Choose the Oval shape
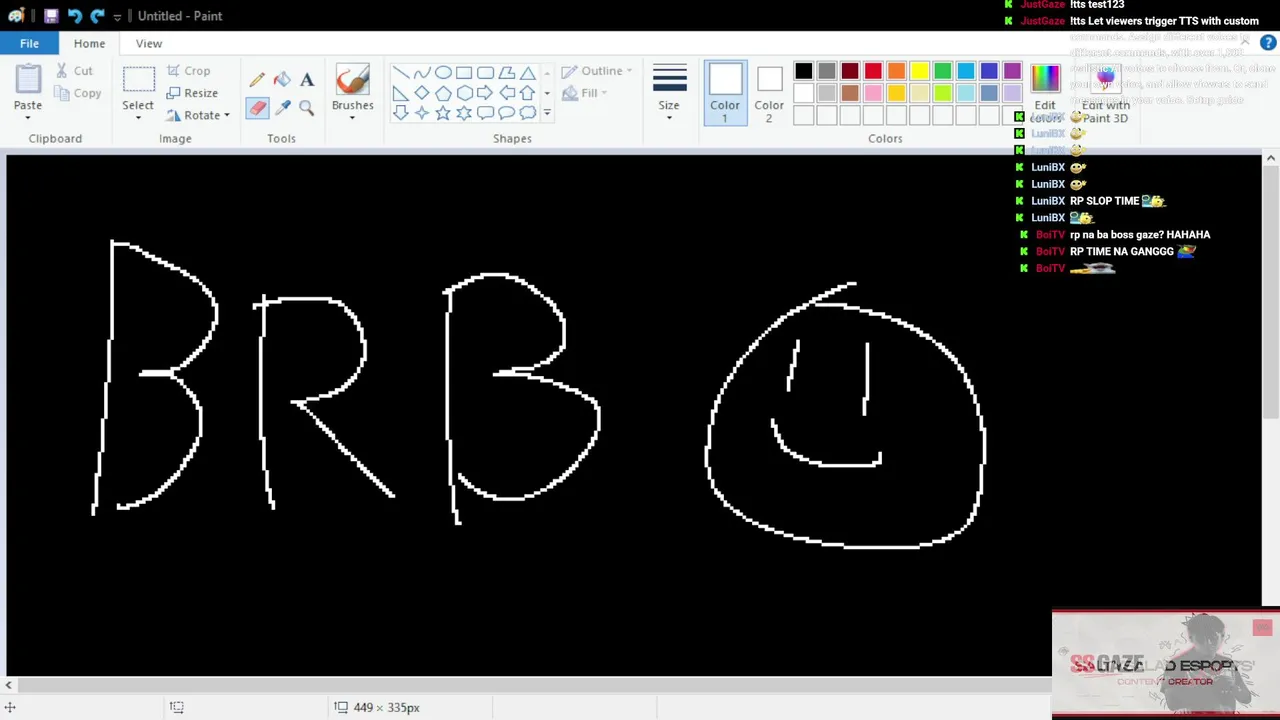1280x720 pixels. (x=442, y=73)
